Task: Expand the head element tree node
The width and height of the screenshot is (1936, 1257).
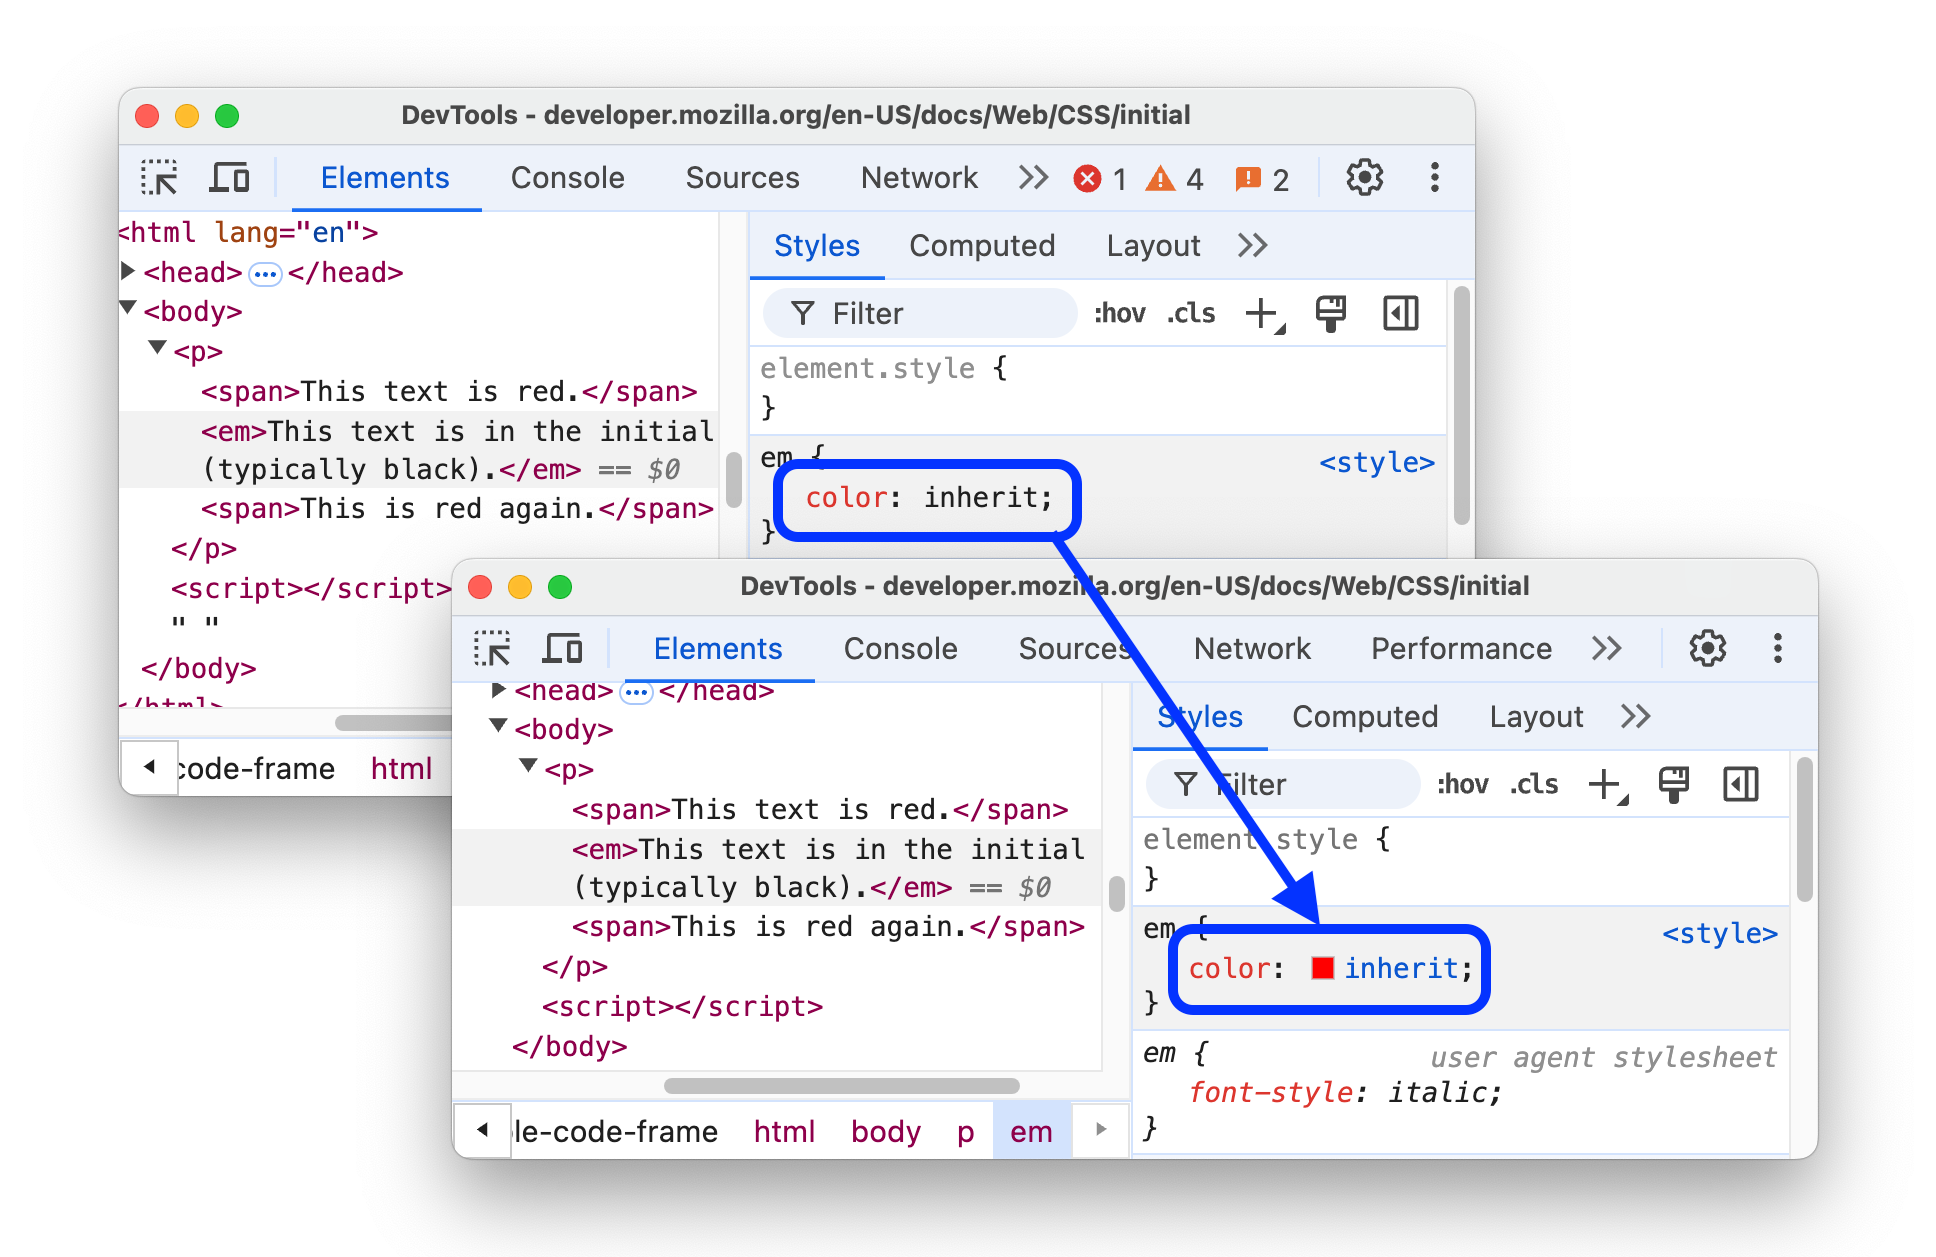Action: tap(124, 274)
